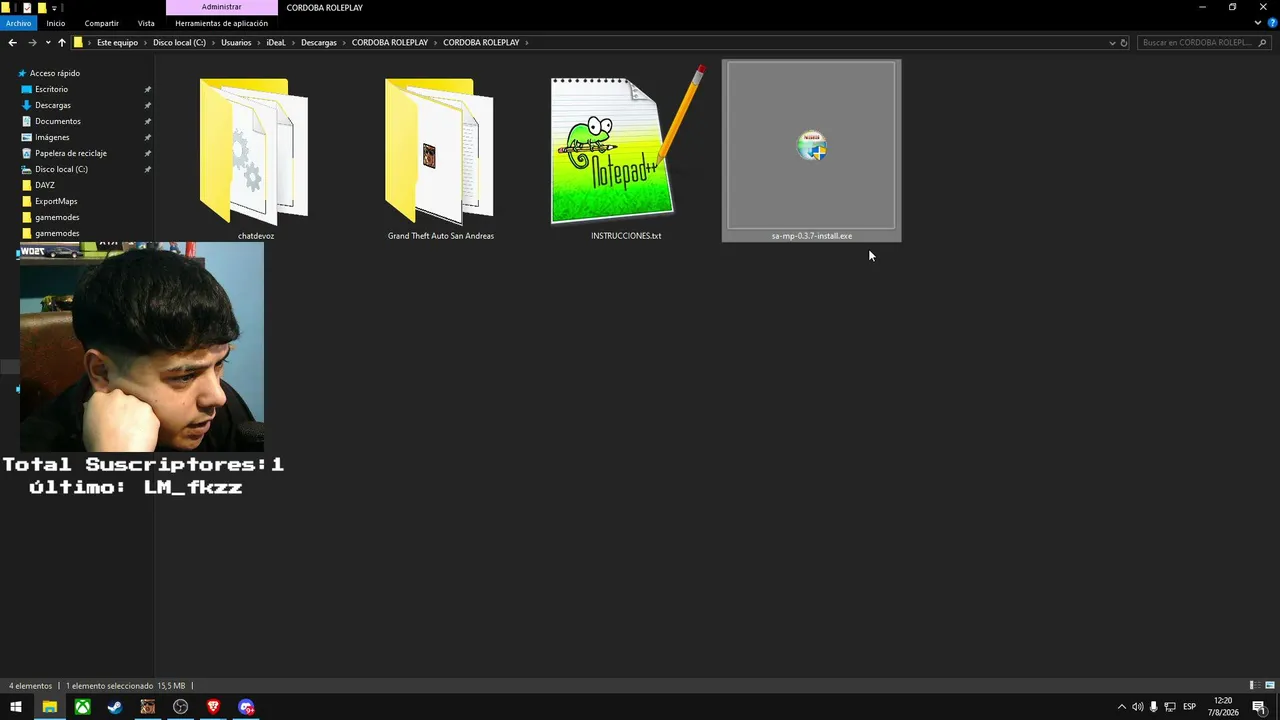
Task: Switch to the Inicio ribbon tab
Action: click(55, 23)
